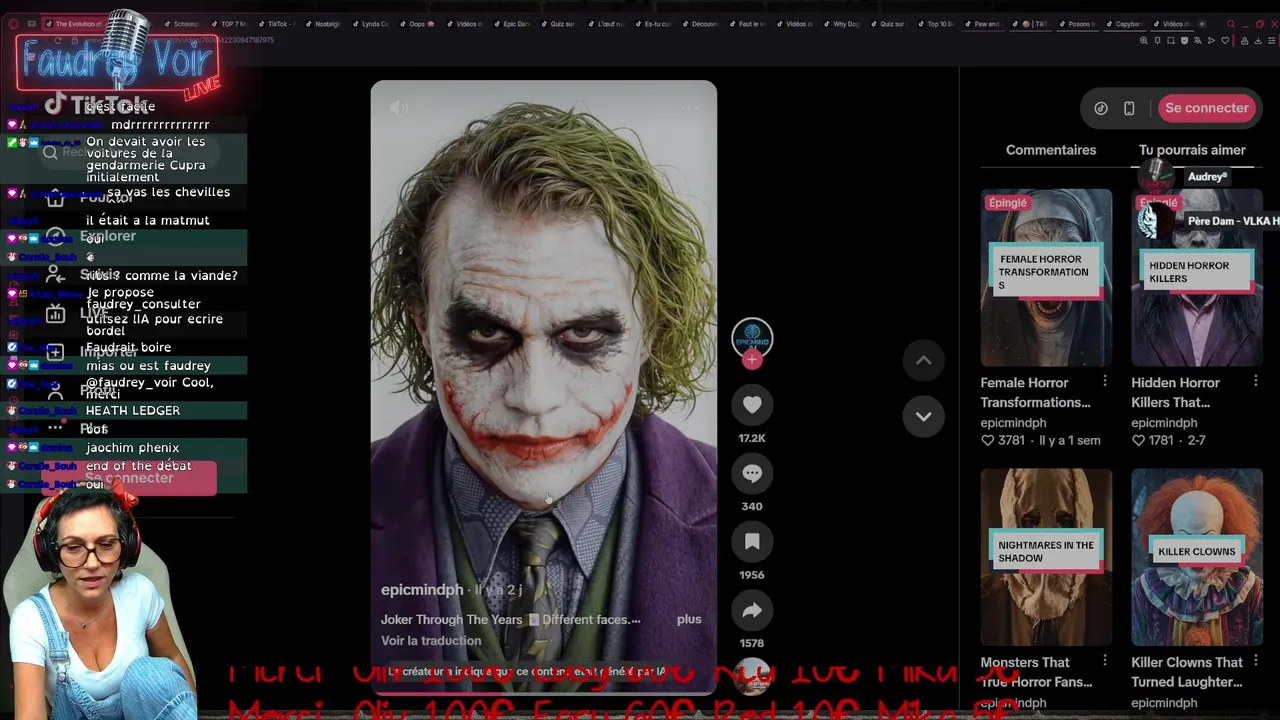This screenshot has height=720, width=1280.
Task: Open the epicmindph username on the video
Action: [422, 590]
